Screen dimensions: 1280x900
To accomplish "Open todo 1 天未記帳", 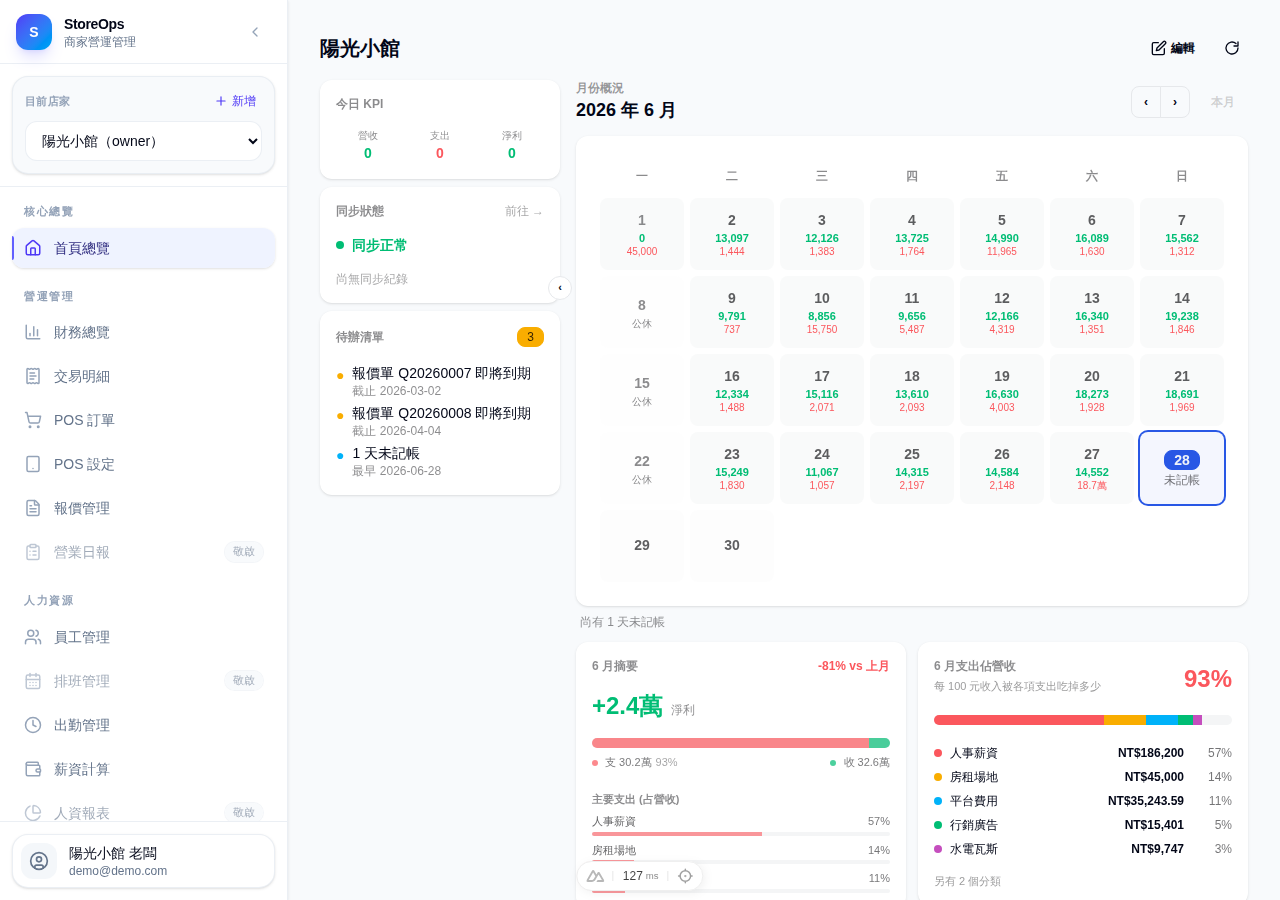I will click(x=440, y=461).
